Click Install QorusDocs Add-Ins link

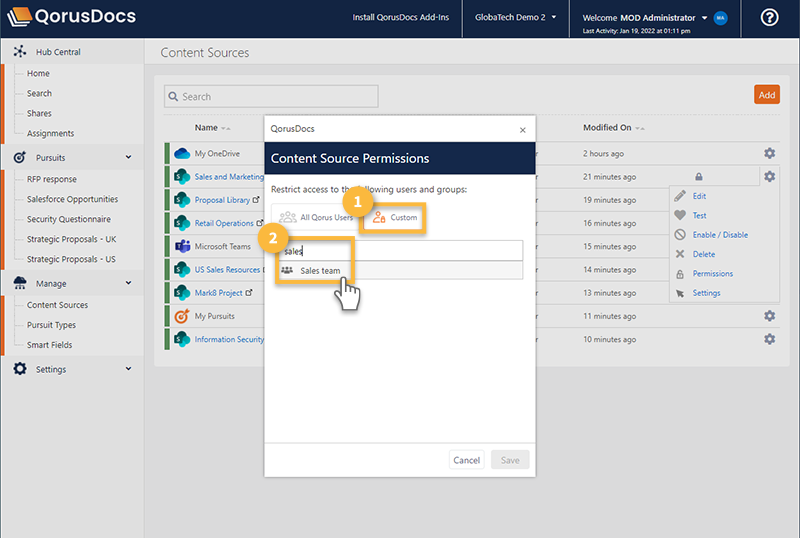[401, 17]
